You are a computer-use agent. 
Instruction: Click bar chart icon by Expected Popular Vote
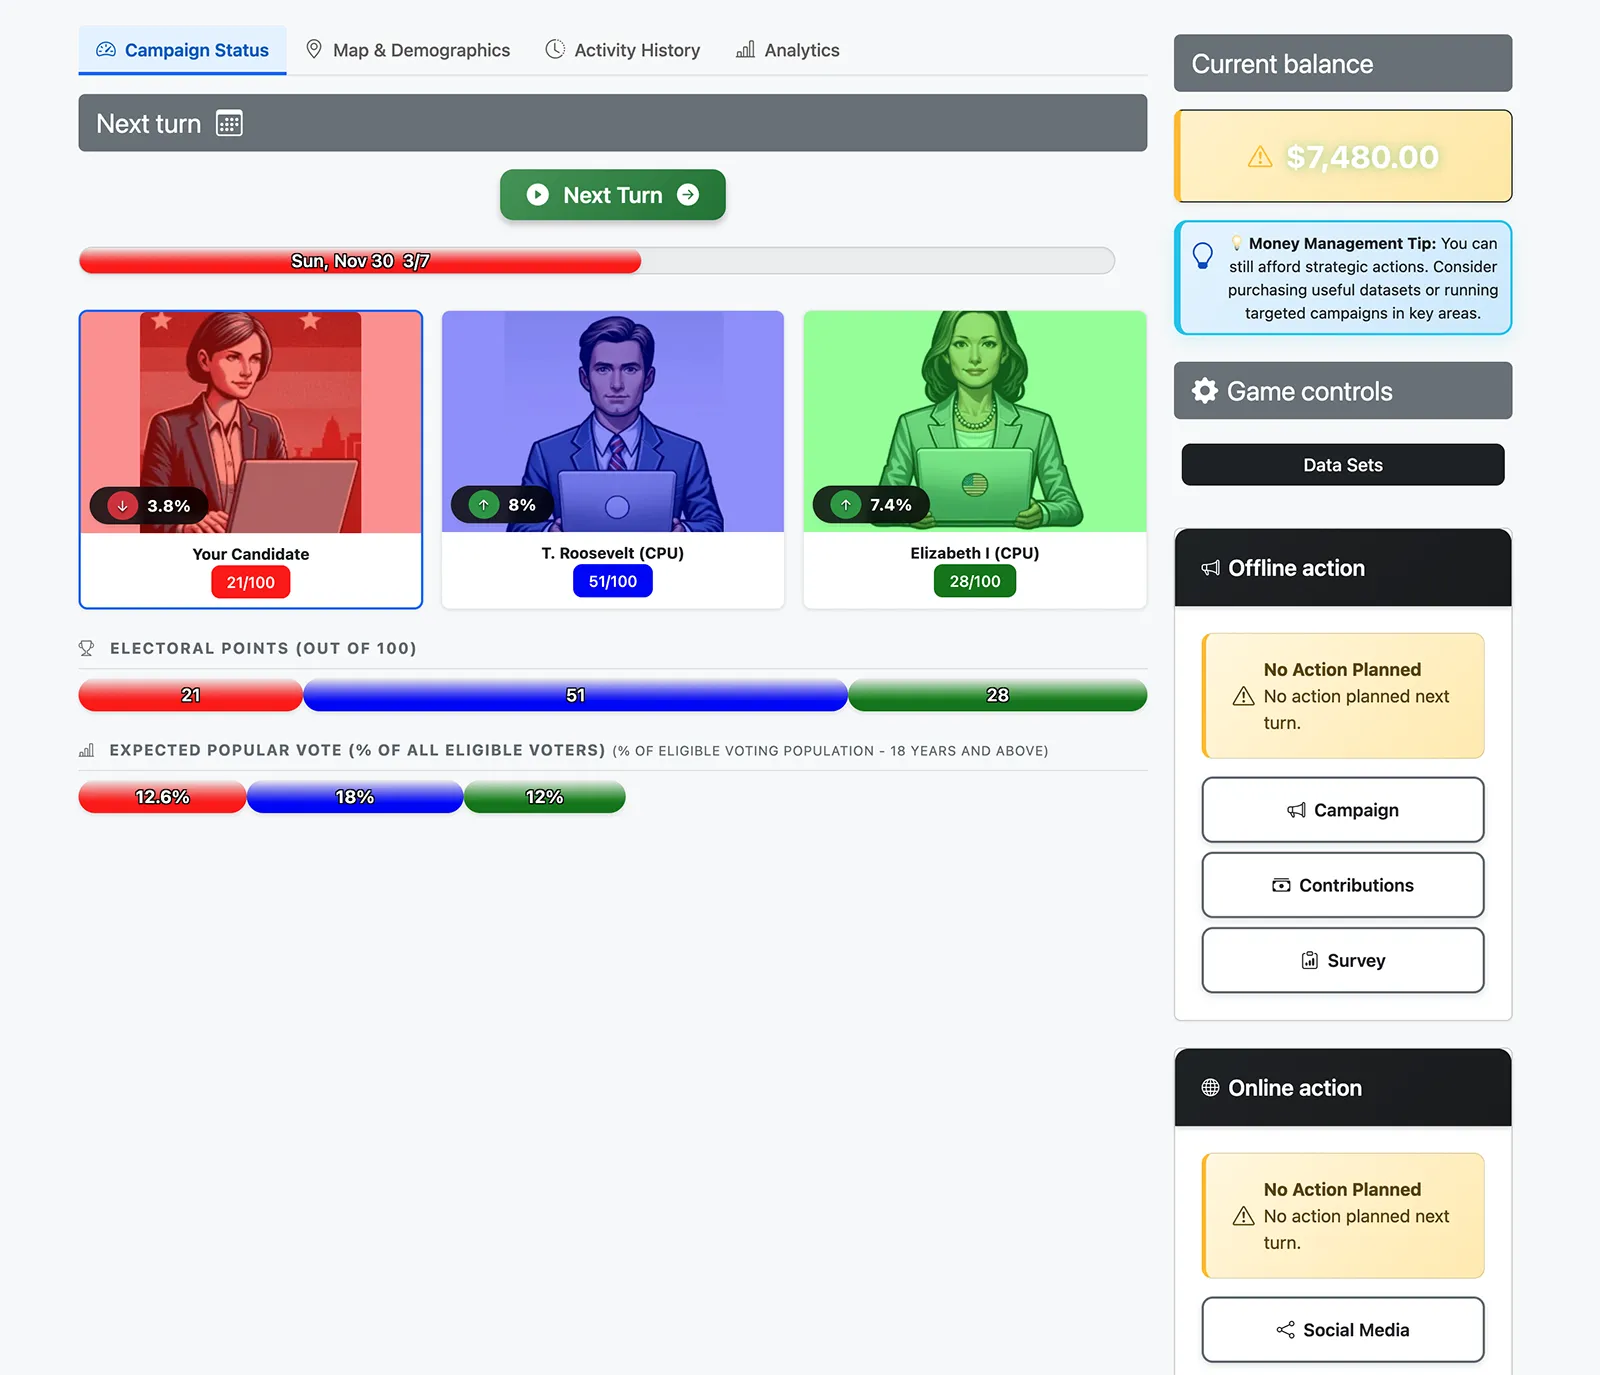pos(87,750)
